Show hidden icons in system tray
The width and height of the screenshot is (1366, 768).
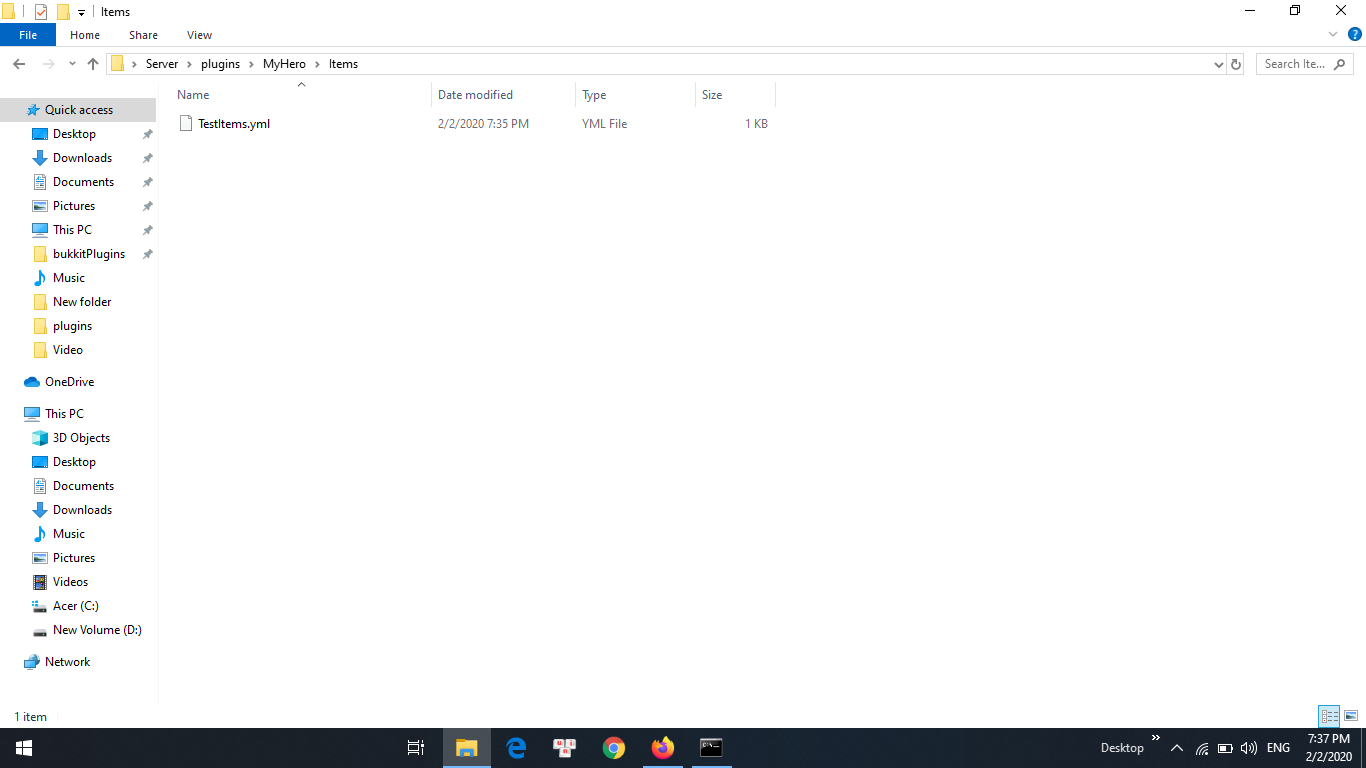[1177, 748]
